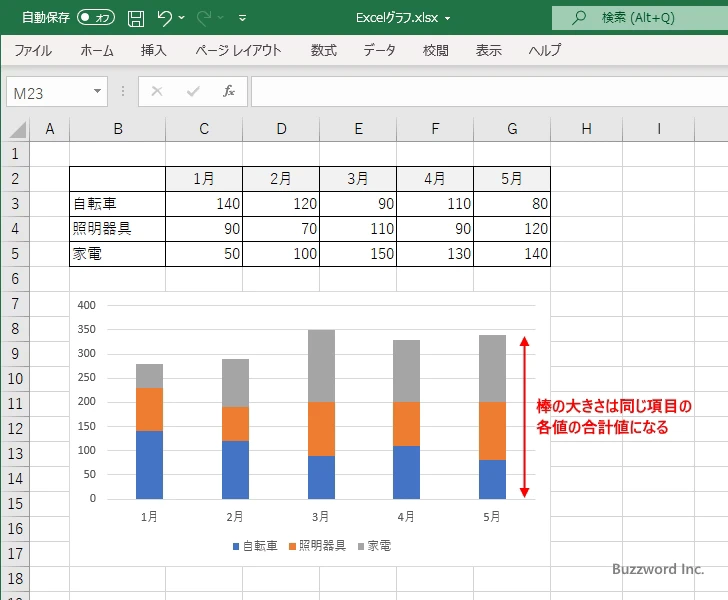The height and width of the screenshot is (600, 728).
Task: Switch to the 挿入 ribbon tab
Action: [x=154, y=50]
